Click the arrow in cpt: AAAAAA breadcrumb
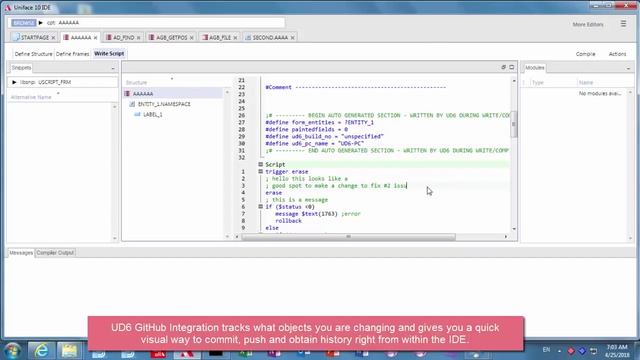Image resolution: width=640 pixels, height=360 pixels. 40,23
